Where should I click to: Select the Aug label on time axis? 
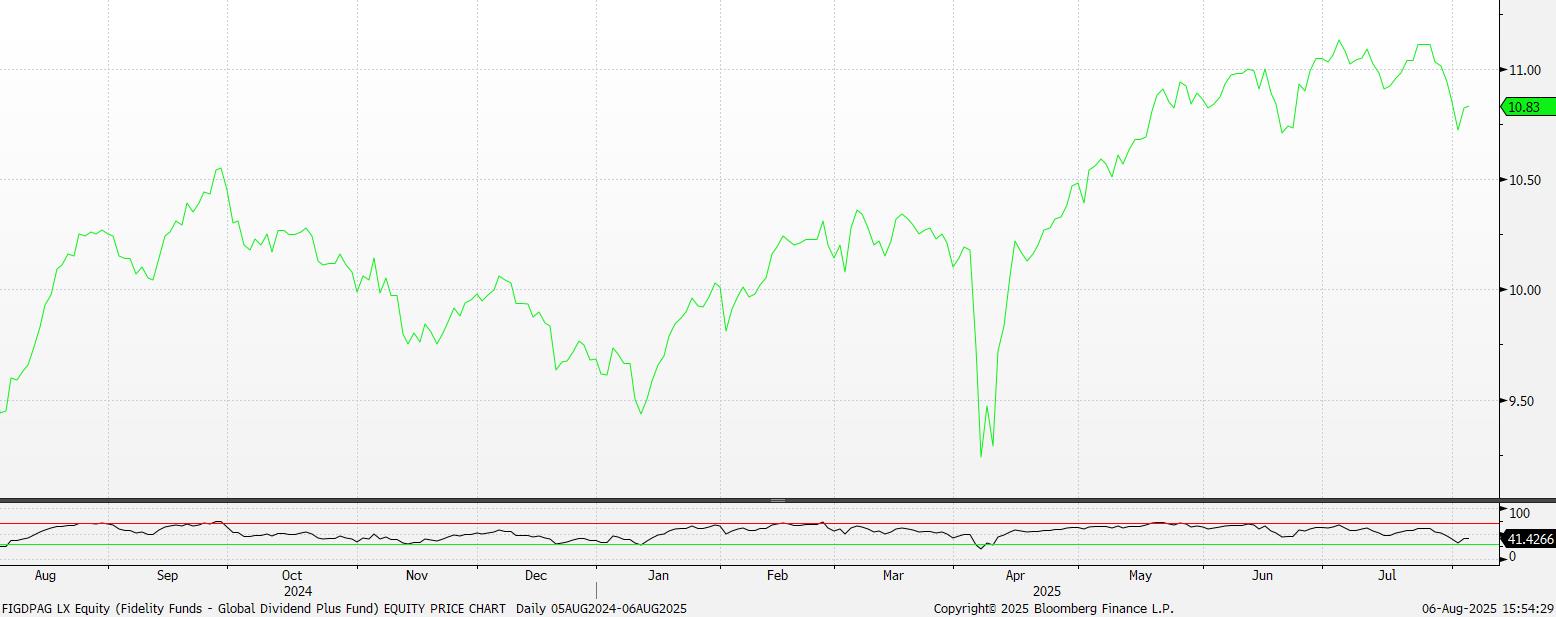pos(45,576)
